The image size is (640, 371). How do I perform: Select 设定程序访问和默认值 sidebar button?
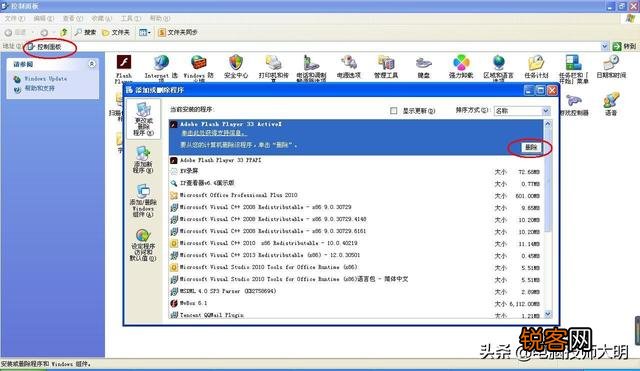point(143,245)
